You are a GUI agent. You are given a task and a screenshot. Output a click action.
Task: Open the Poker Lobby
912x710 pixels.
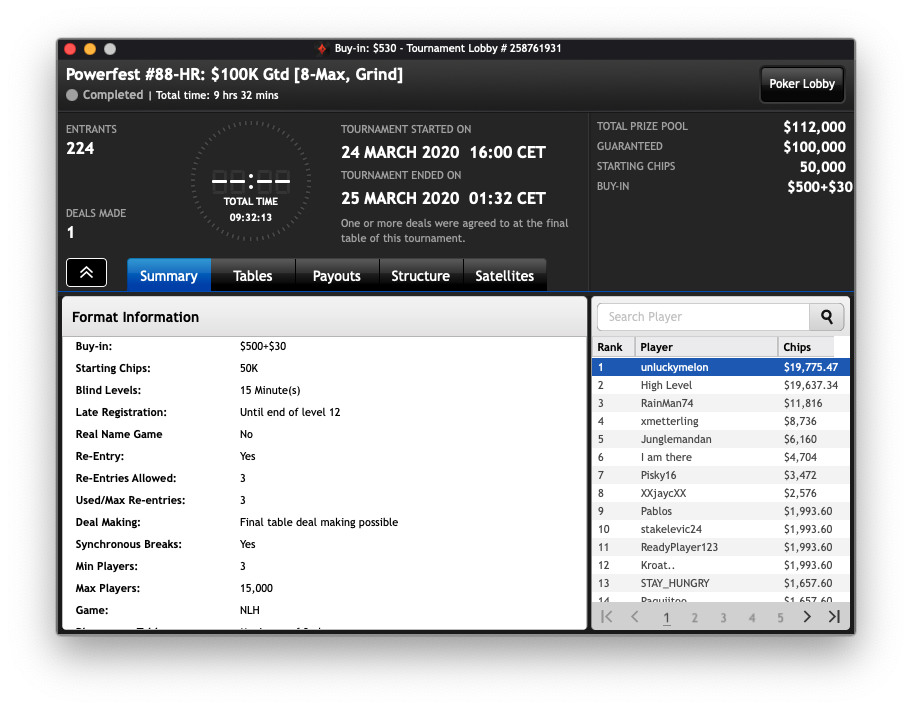pyautogui.click(x=802, y=84)
